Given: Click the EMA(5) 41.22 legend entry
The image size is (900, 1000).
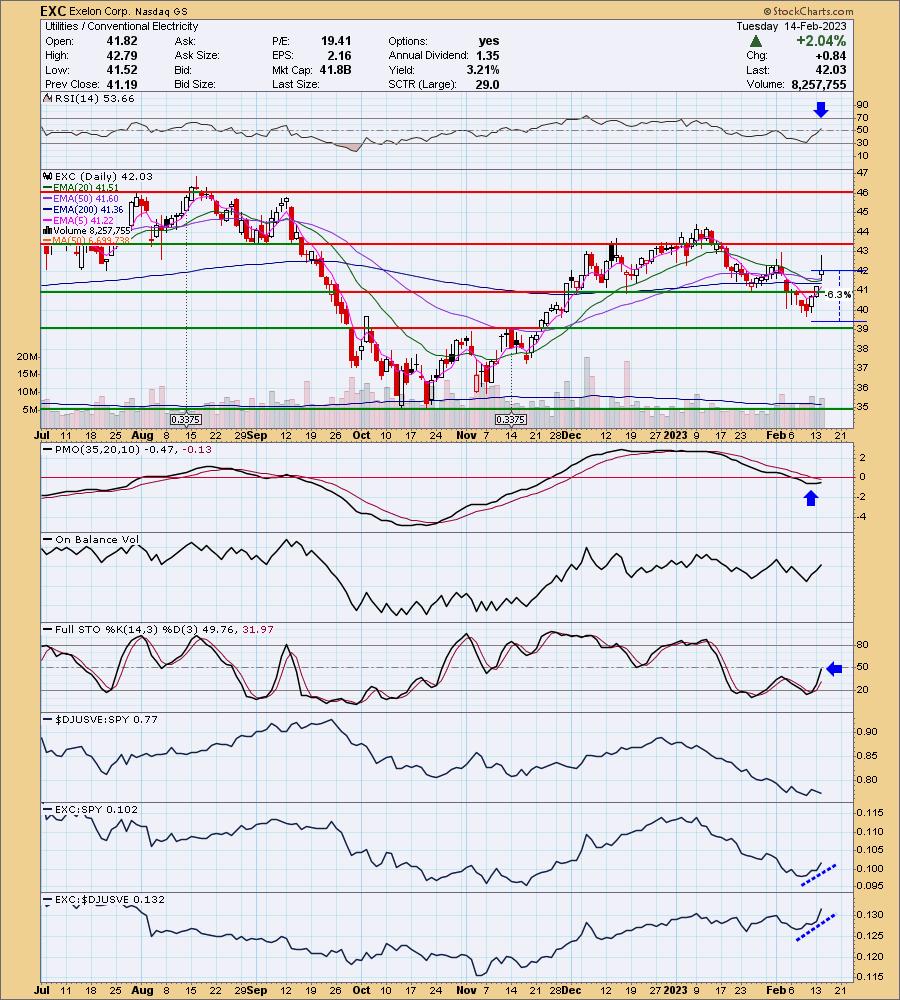Looking at the screenshot, I should point(84,220).
